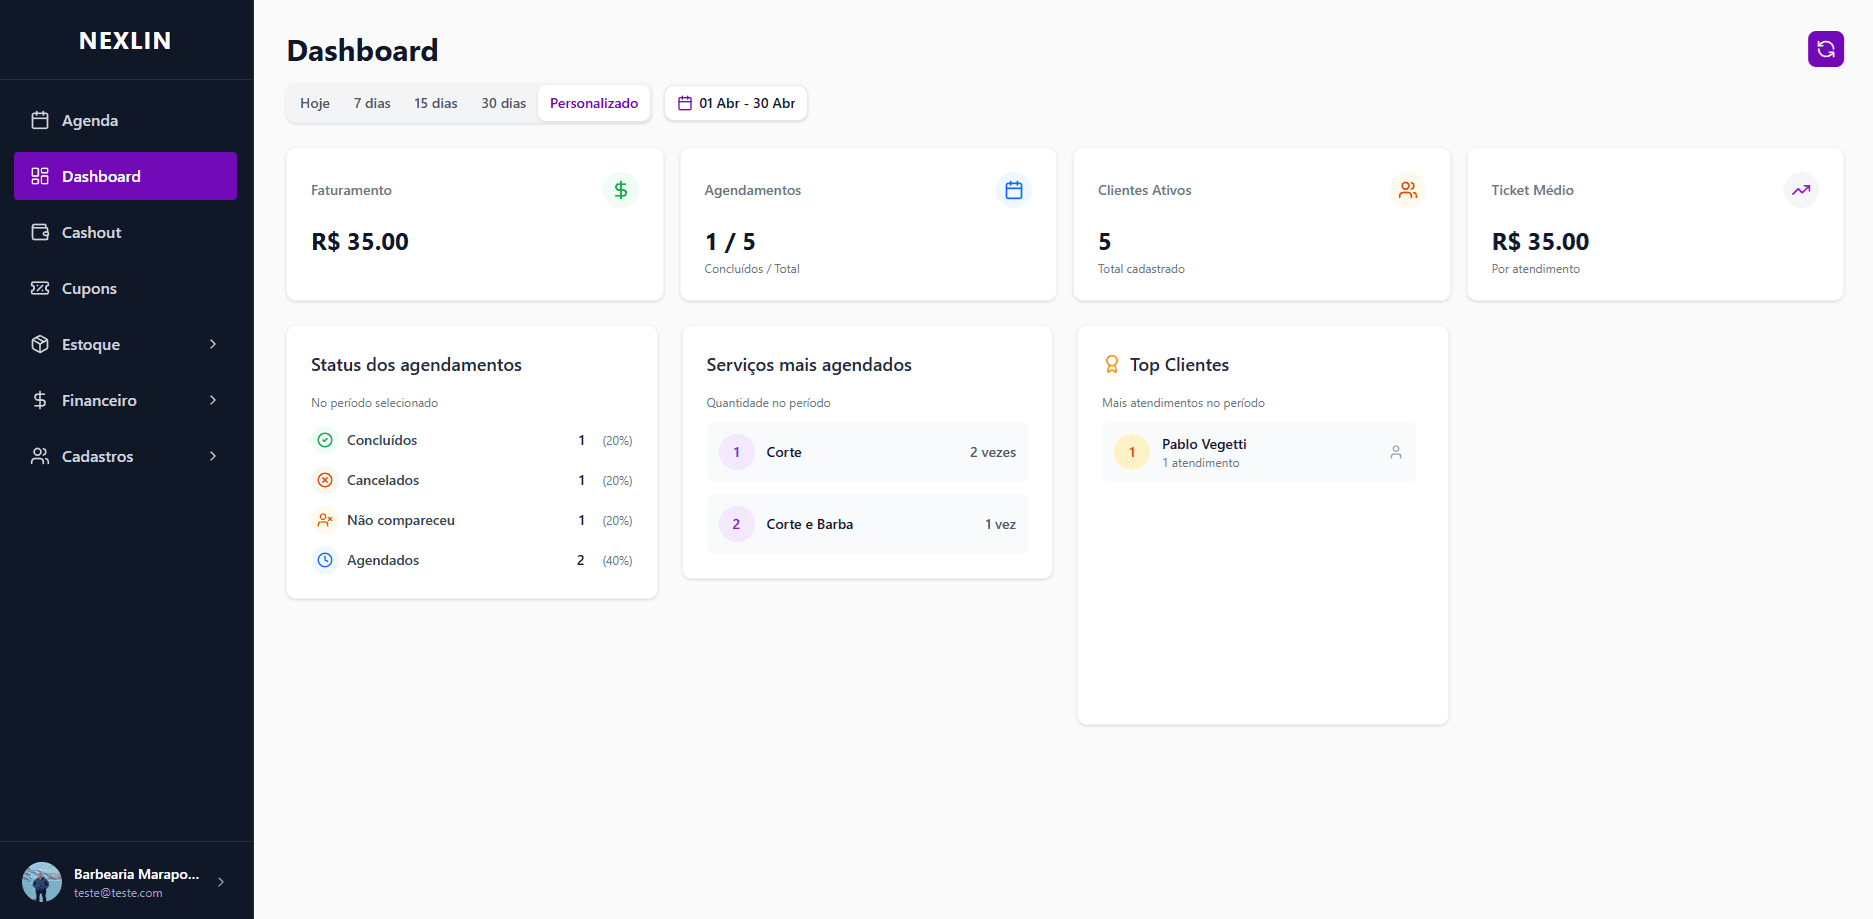Screen dimensions: 1873x919
Task: Click the red X icon beside Cancelados
Action: (x=325, y=480)
